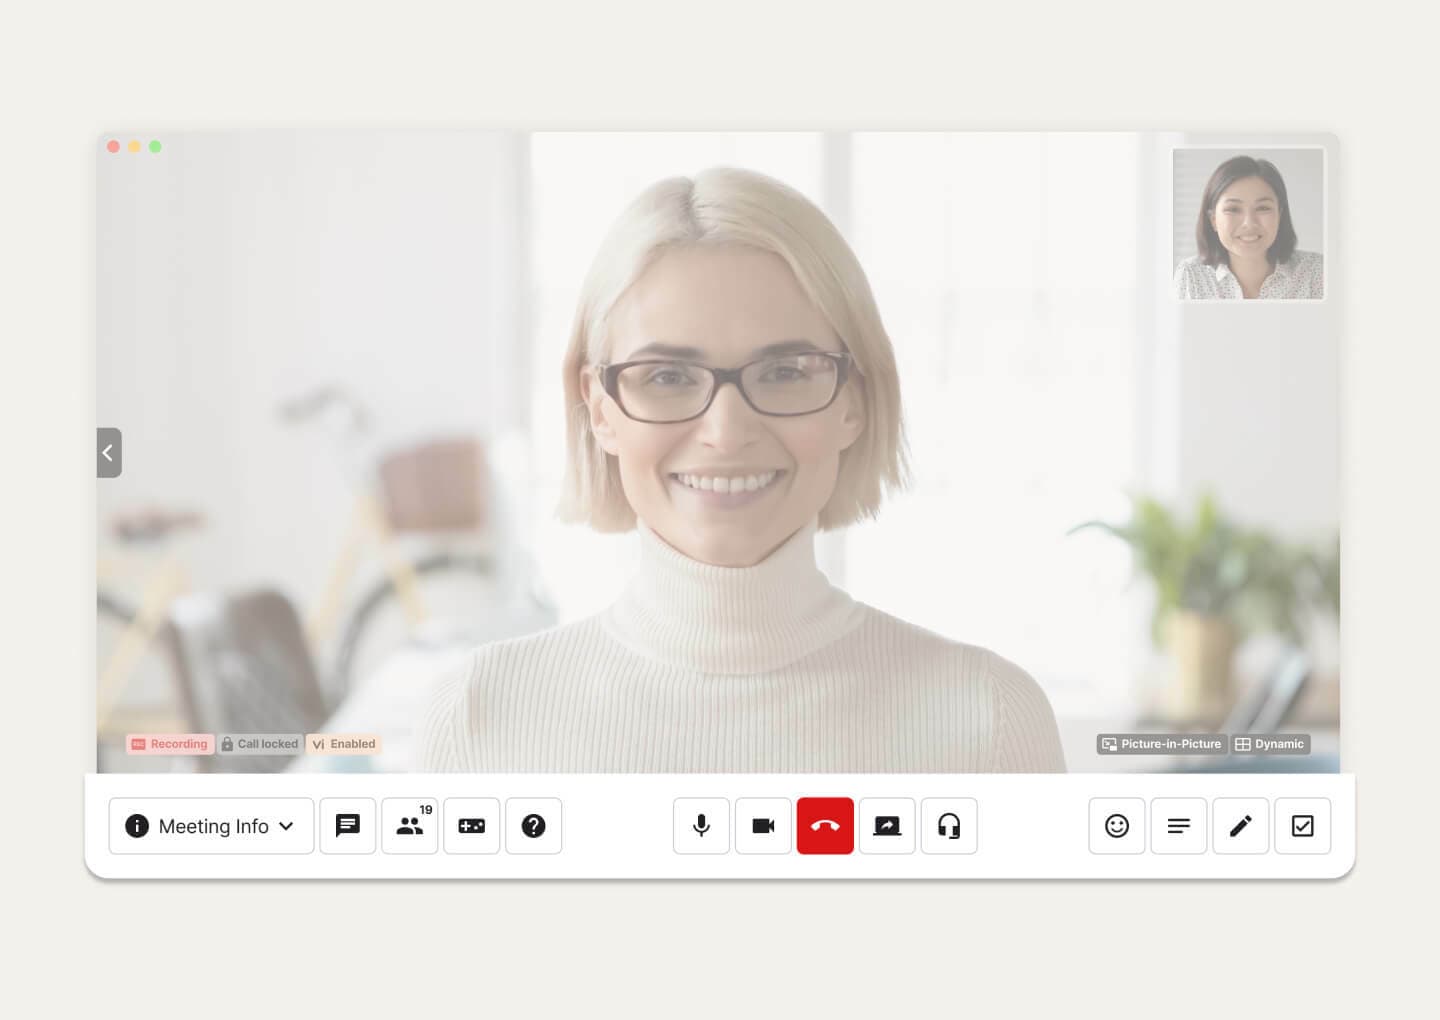
Task: Expand the left side panel arrow
Action: pos(108,453)
